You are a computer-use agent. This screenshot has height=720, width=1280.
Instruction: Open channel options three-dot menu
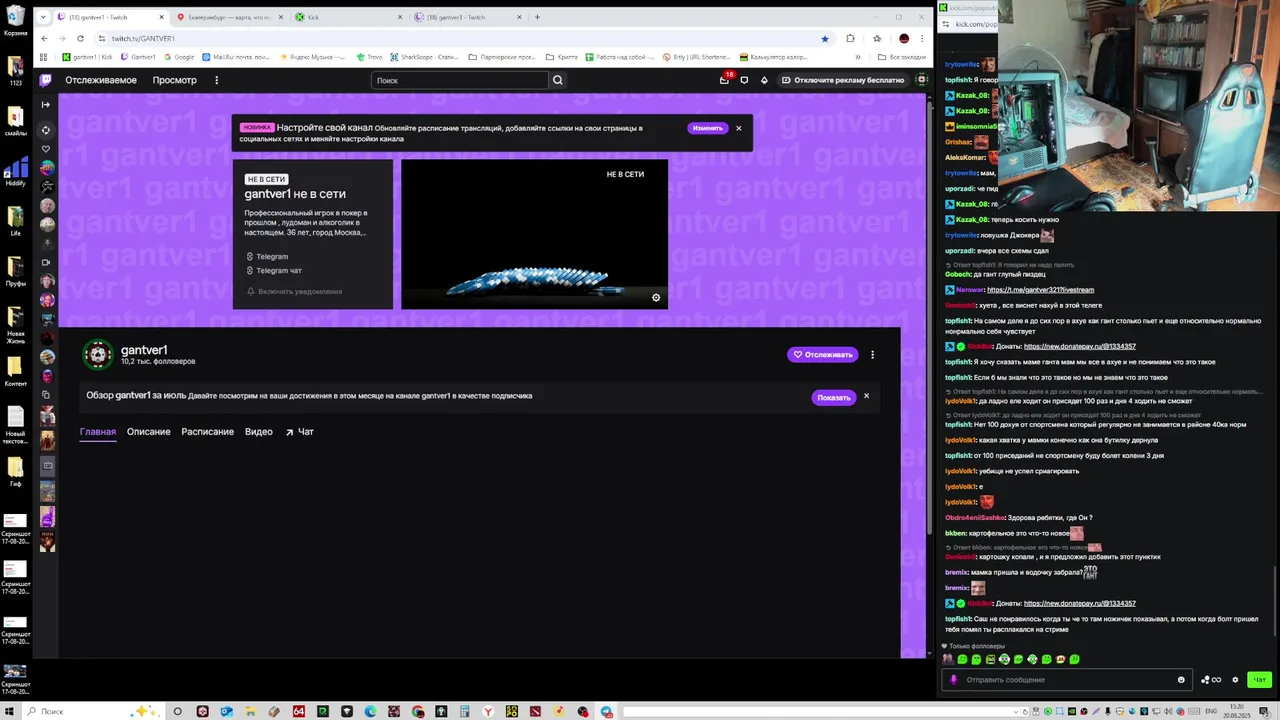tap(872, 354)
